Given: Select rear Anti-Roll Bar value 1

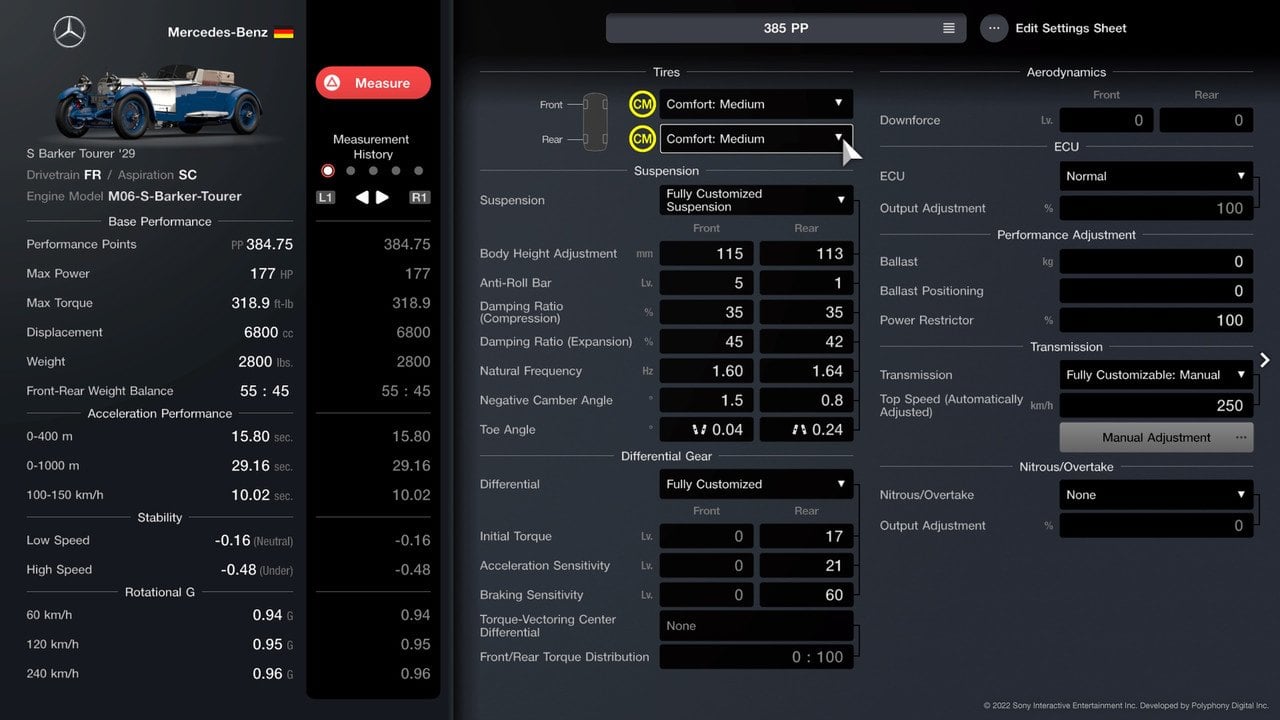Looking at the screenshot, I should tap(806, 283).
